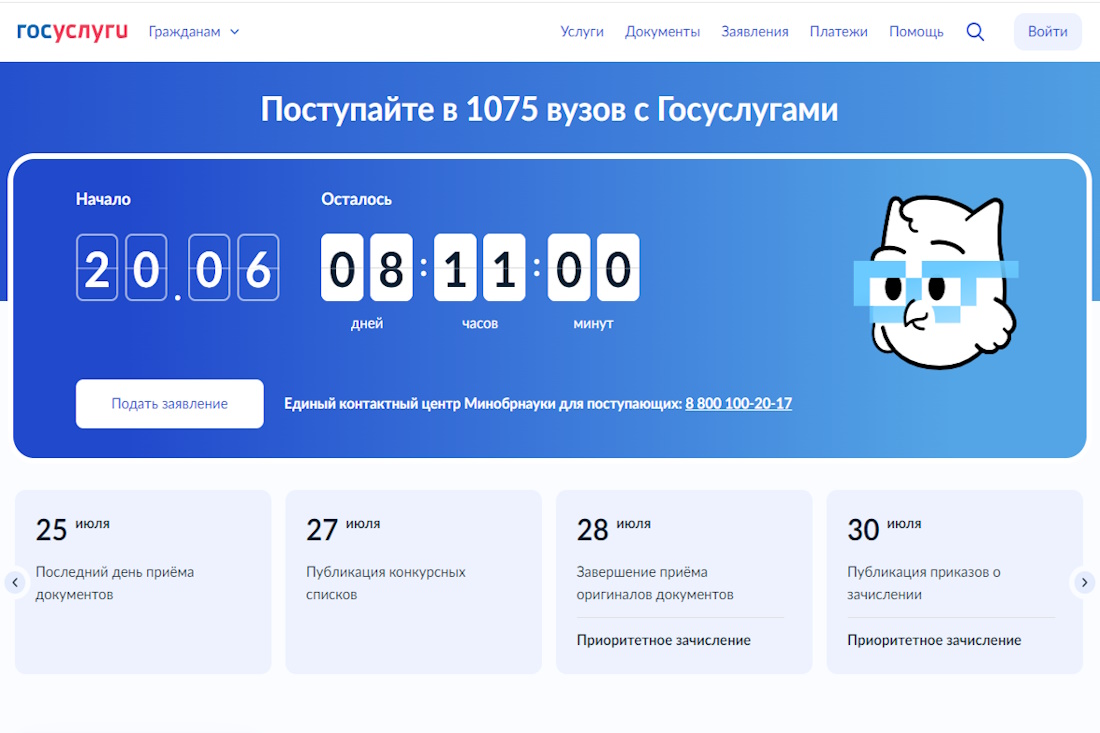Click the Госуслуги logo

tap(72, 31)
